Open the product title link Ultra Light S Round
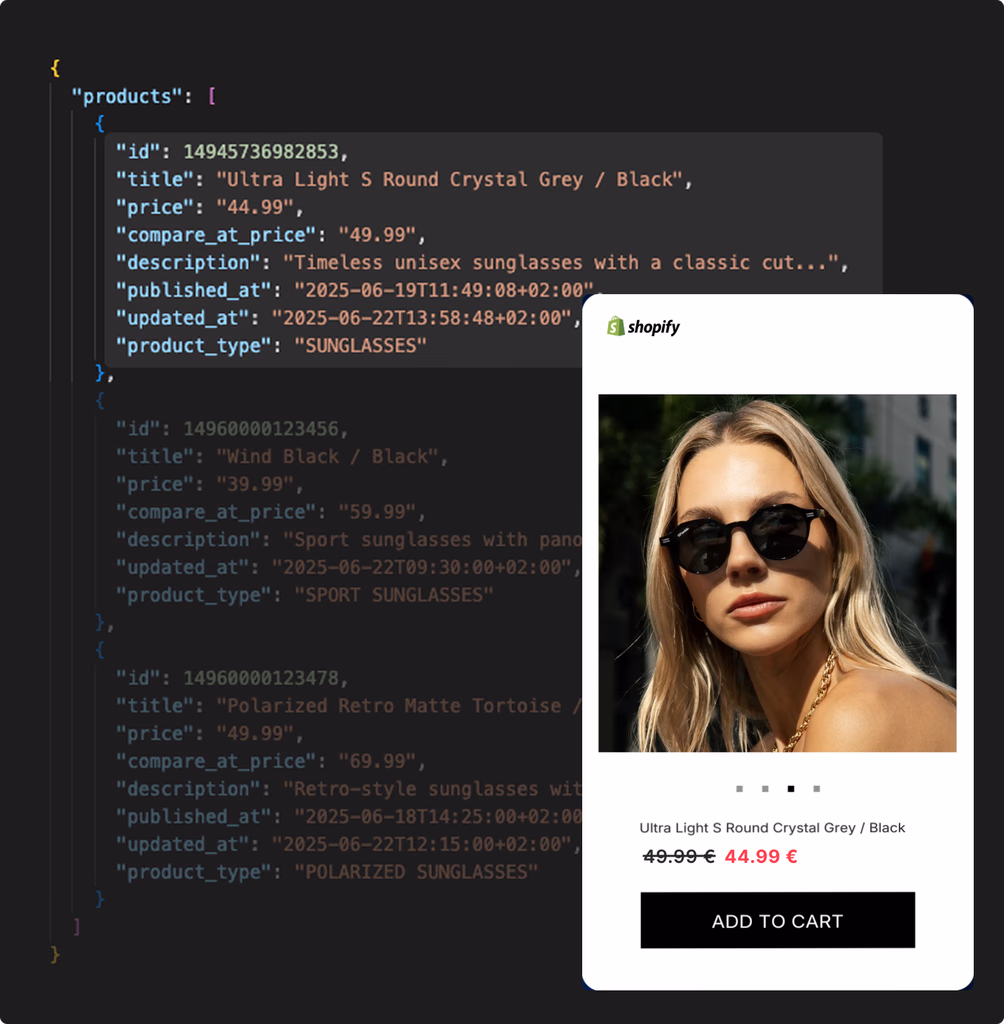The image size is (1004, 1024). point(772,827)
